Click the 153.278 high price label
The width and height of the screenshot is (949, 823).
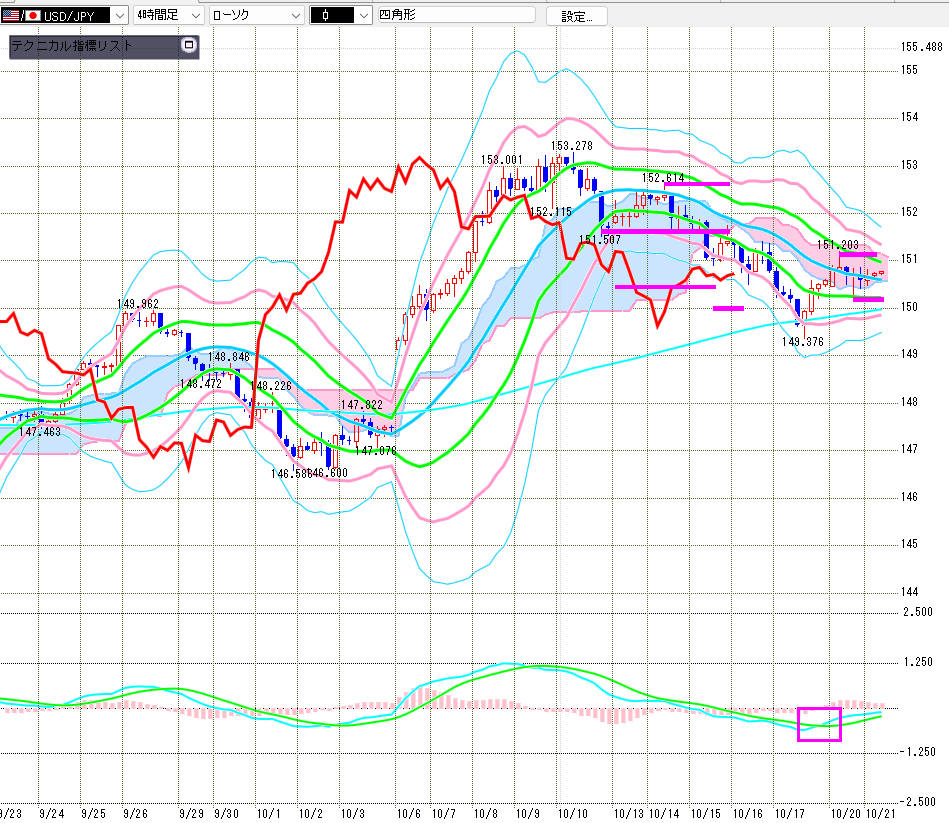pos(571,146)
